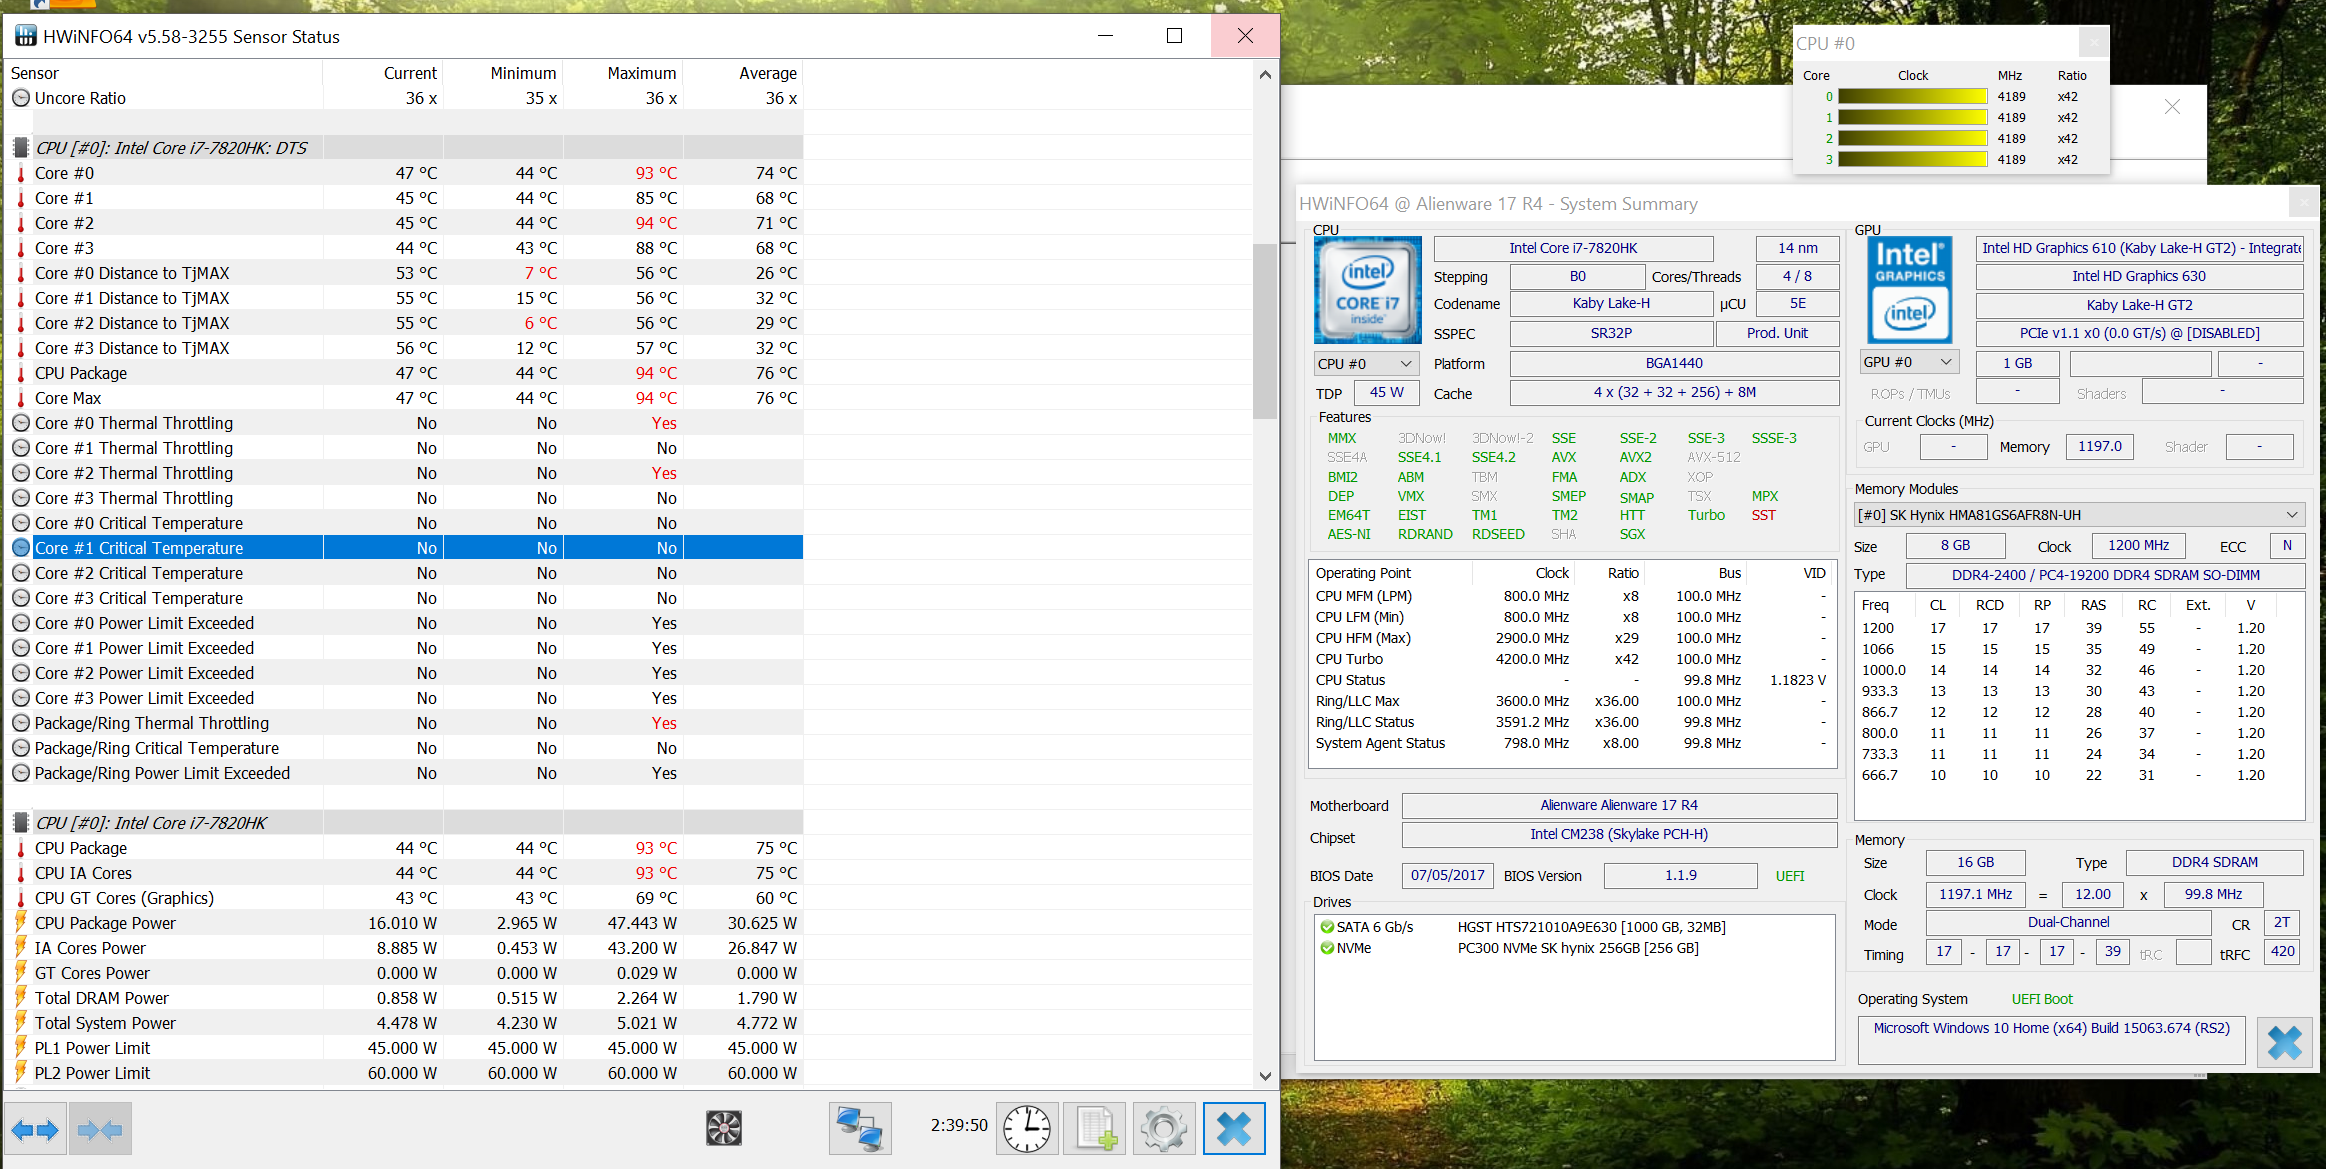The width and height of the screenshot is (2326, 1169).
Task: Click NVMe drive status checkmark
Action: 1327,948
